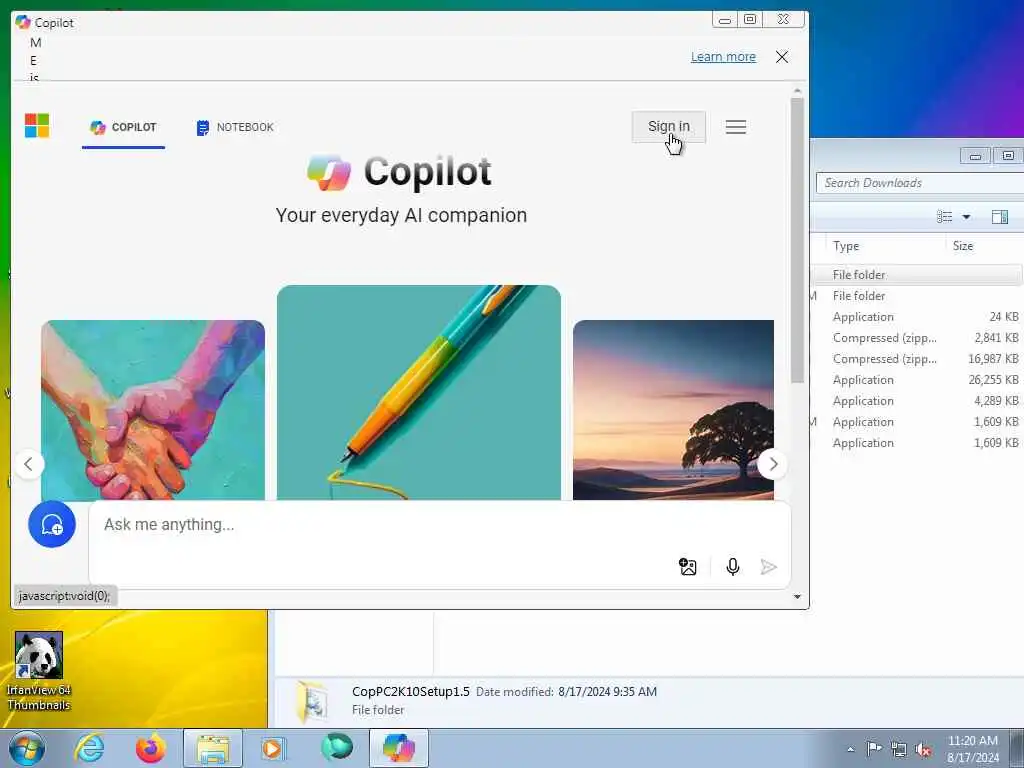
Task: Select the 16,987 KB compressed file row
Action: click(x=917, y=359)
